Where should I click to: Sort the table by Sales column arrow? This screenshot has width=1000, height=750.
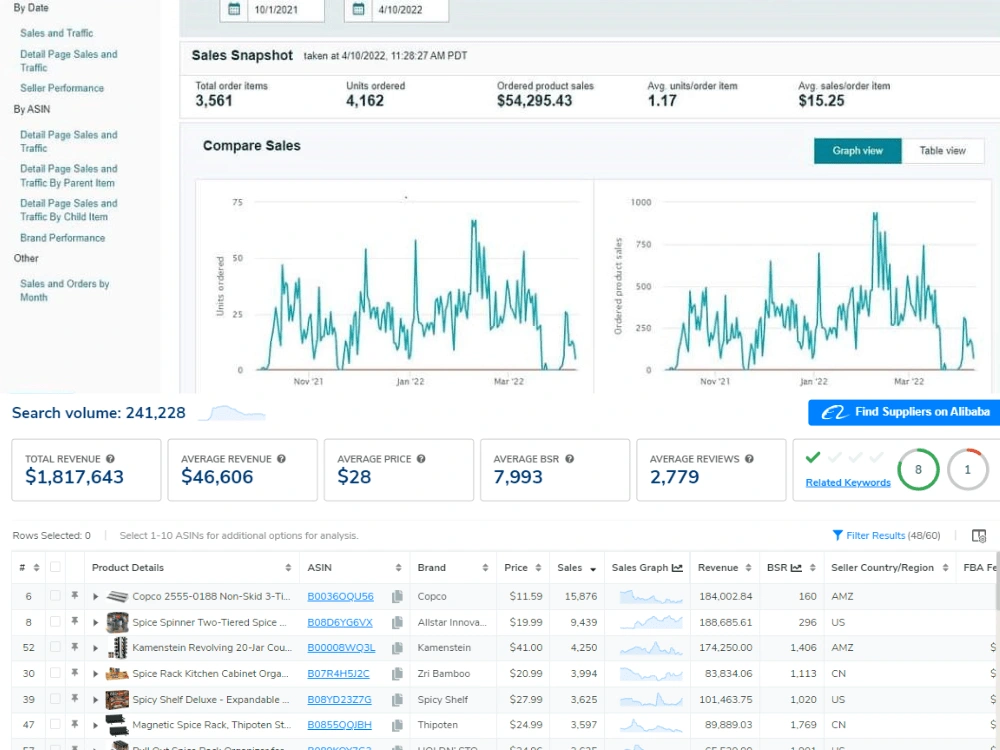pyautogui.click(x=593, y=568)
